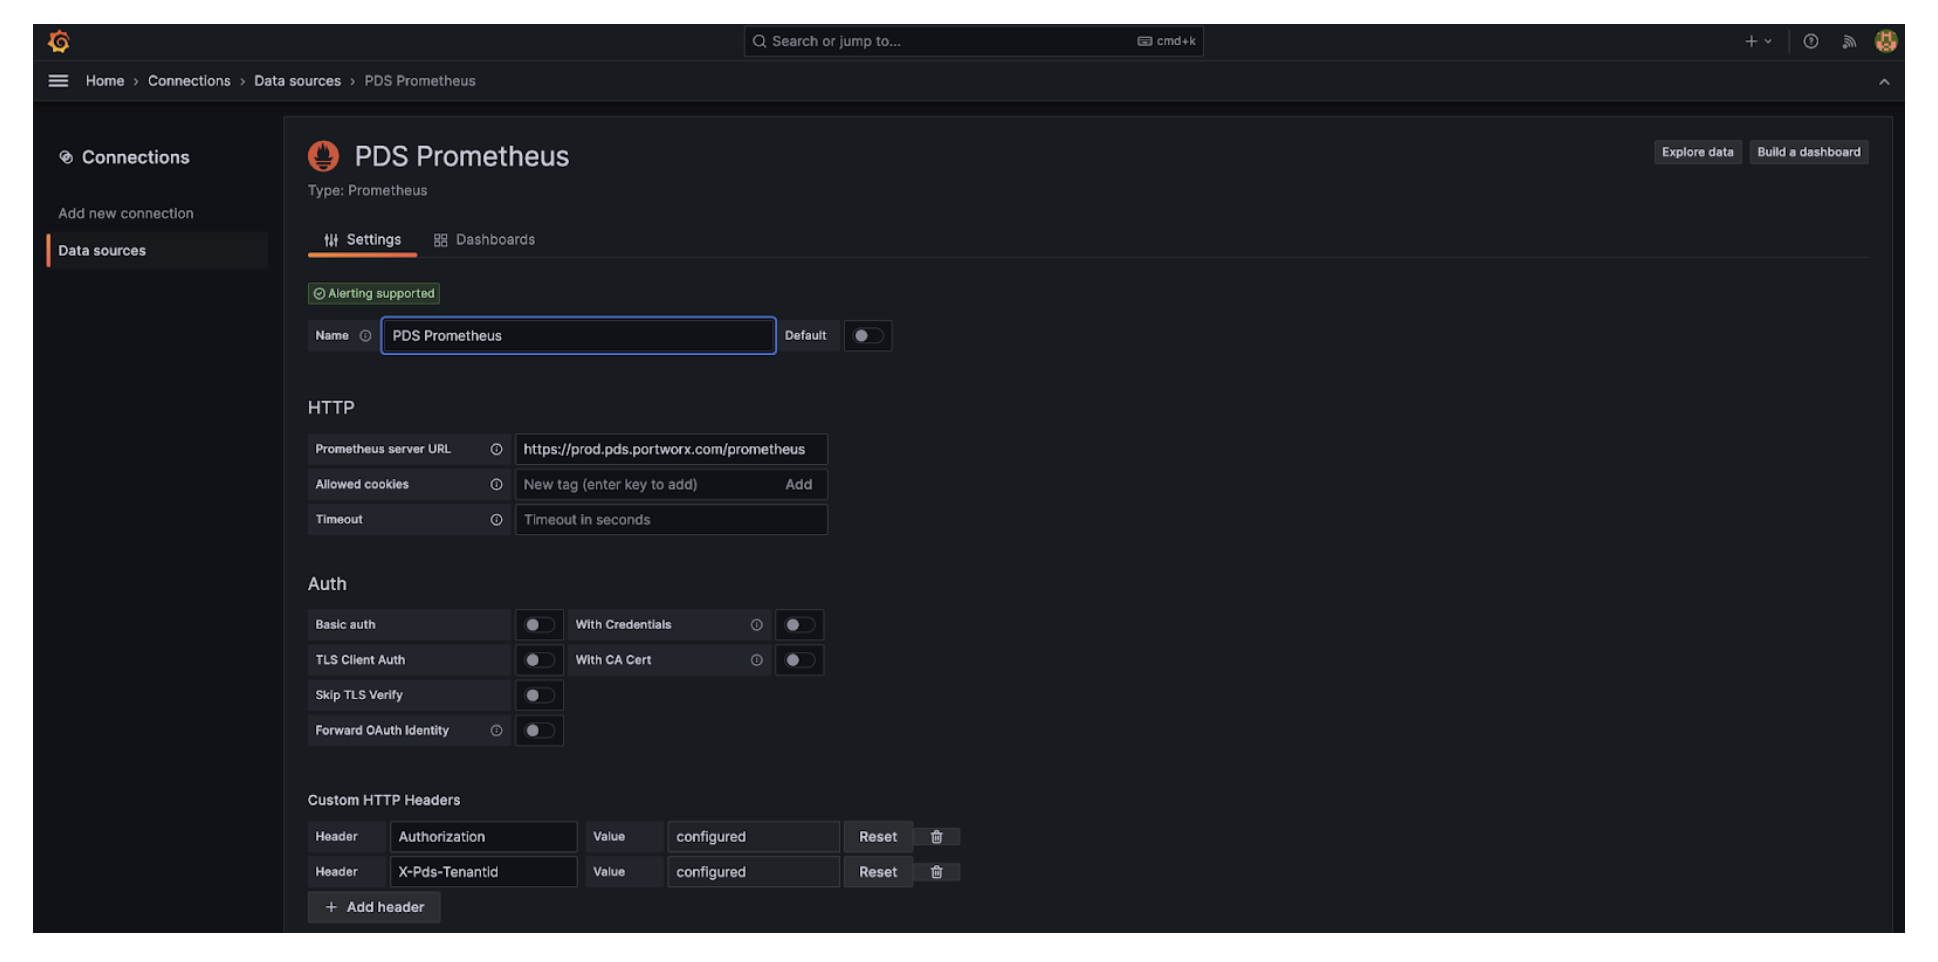The image size is (1938, 962).
Task: Click info icon for With CA Cert
Action: (757, 660)
